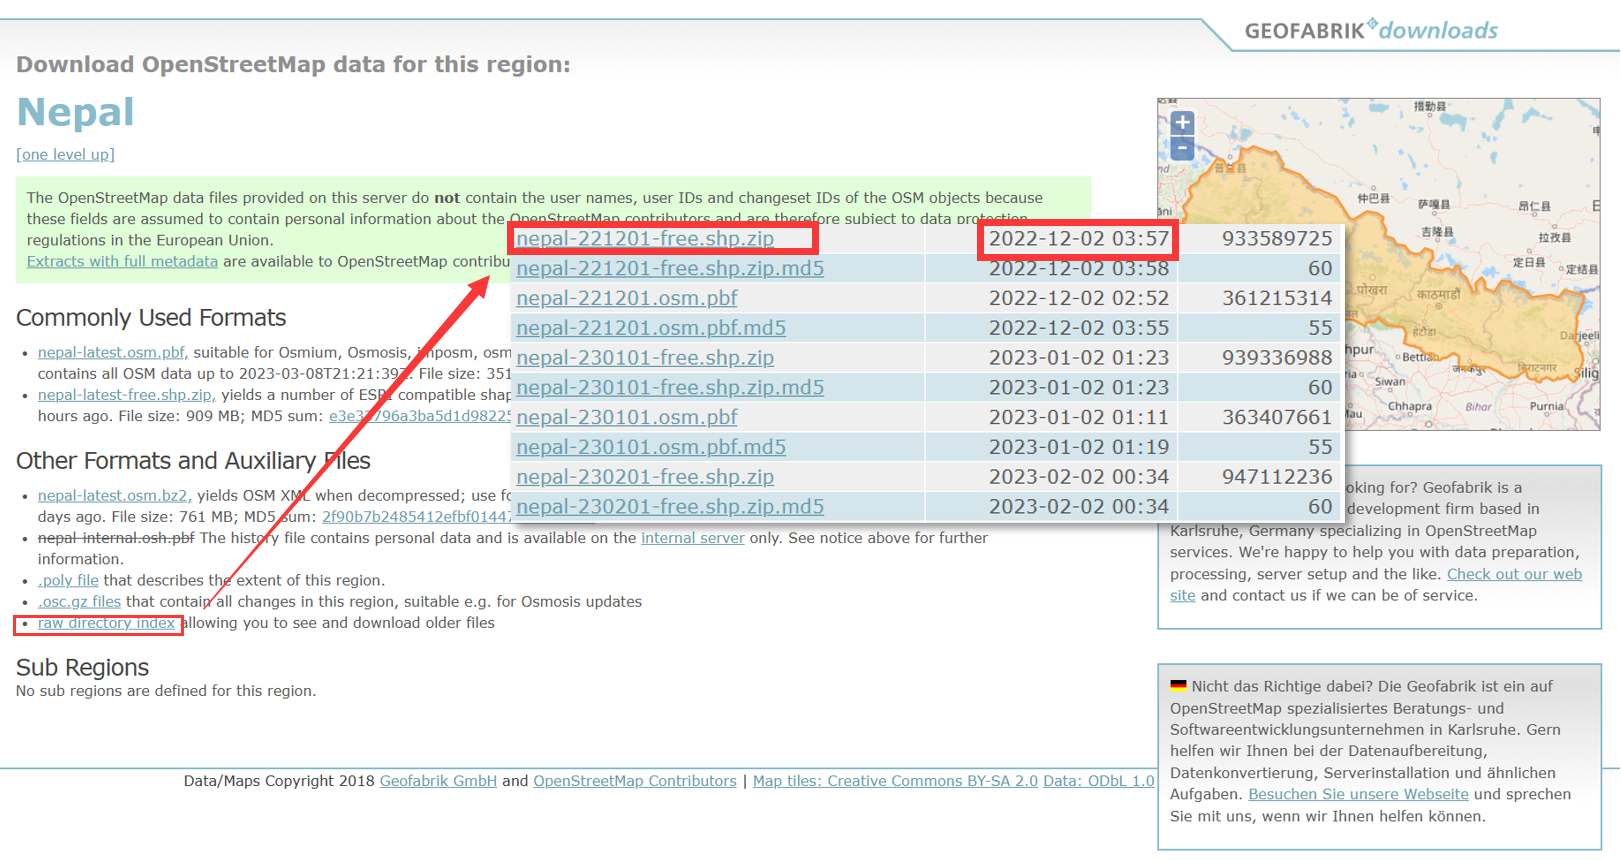Select the date 2023-01-02 01:11
This screenshot has height=860, width=1621.
tap(1079, 417)
